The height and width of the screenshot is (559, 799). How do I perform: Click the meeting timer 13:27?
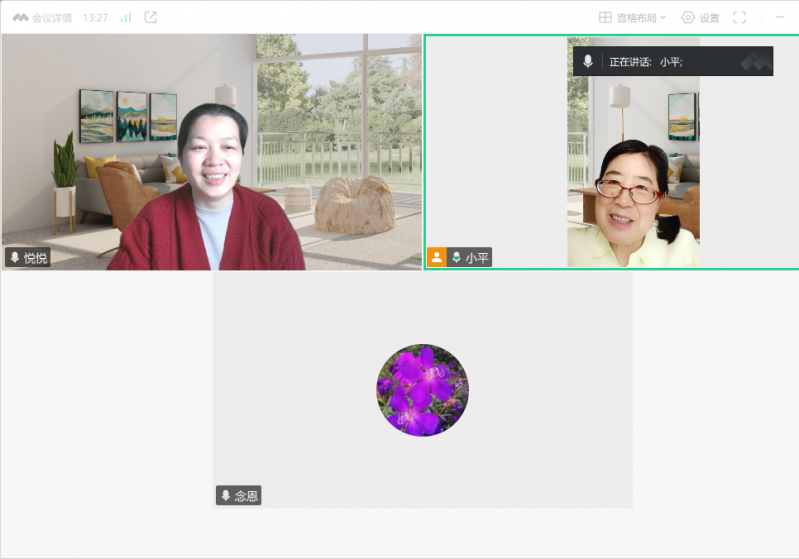96,18
